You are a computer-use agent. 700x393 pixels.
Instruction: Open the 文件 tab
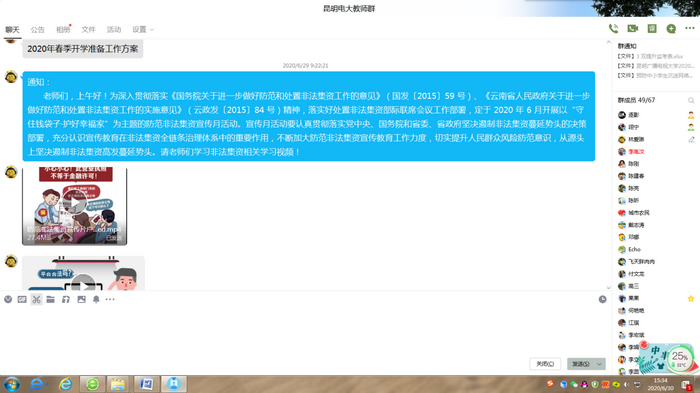click(88, 29)
